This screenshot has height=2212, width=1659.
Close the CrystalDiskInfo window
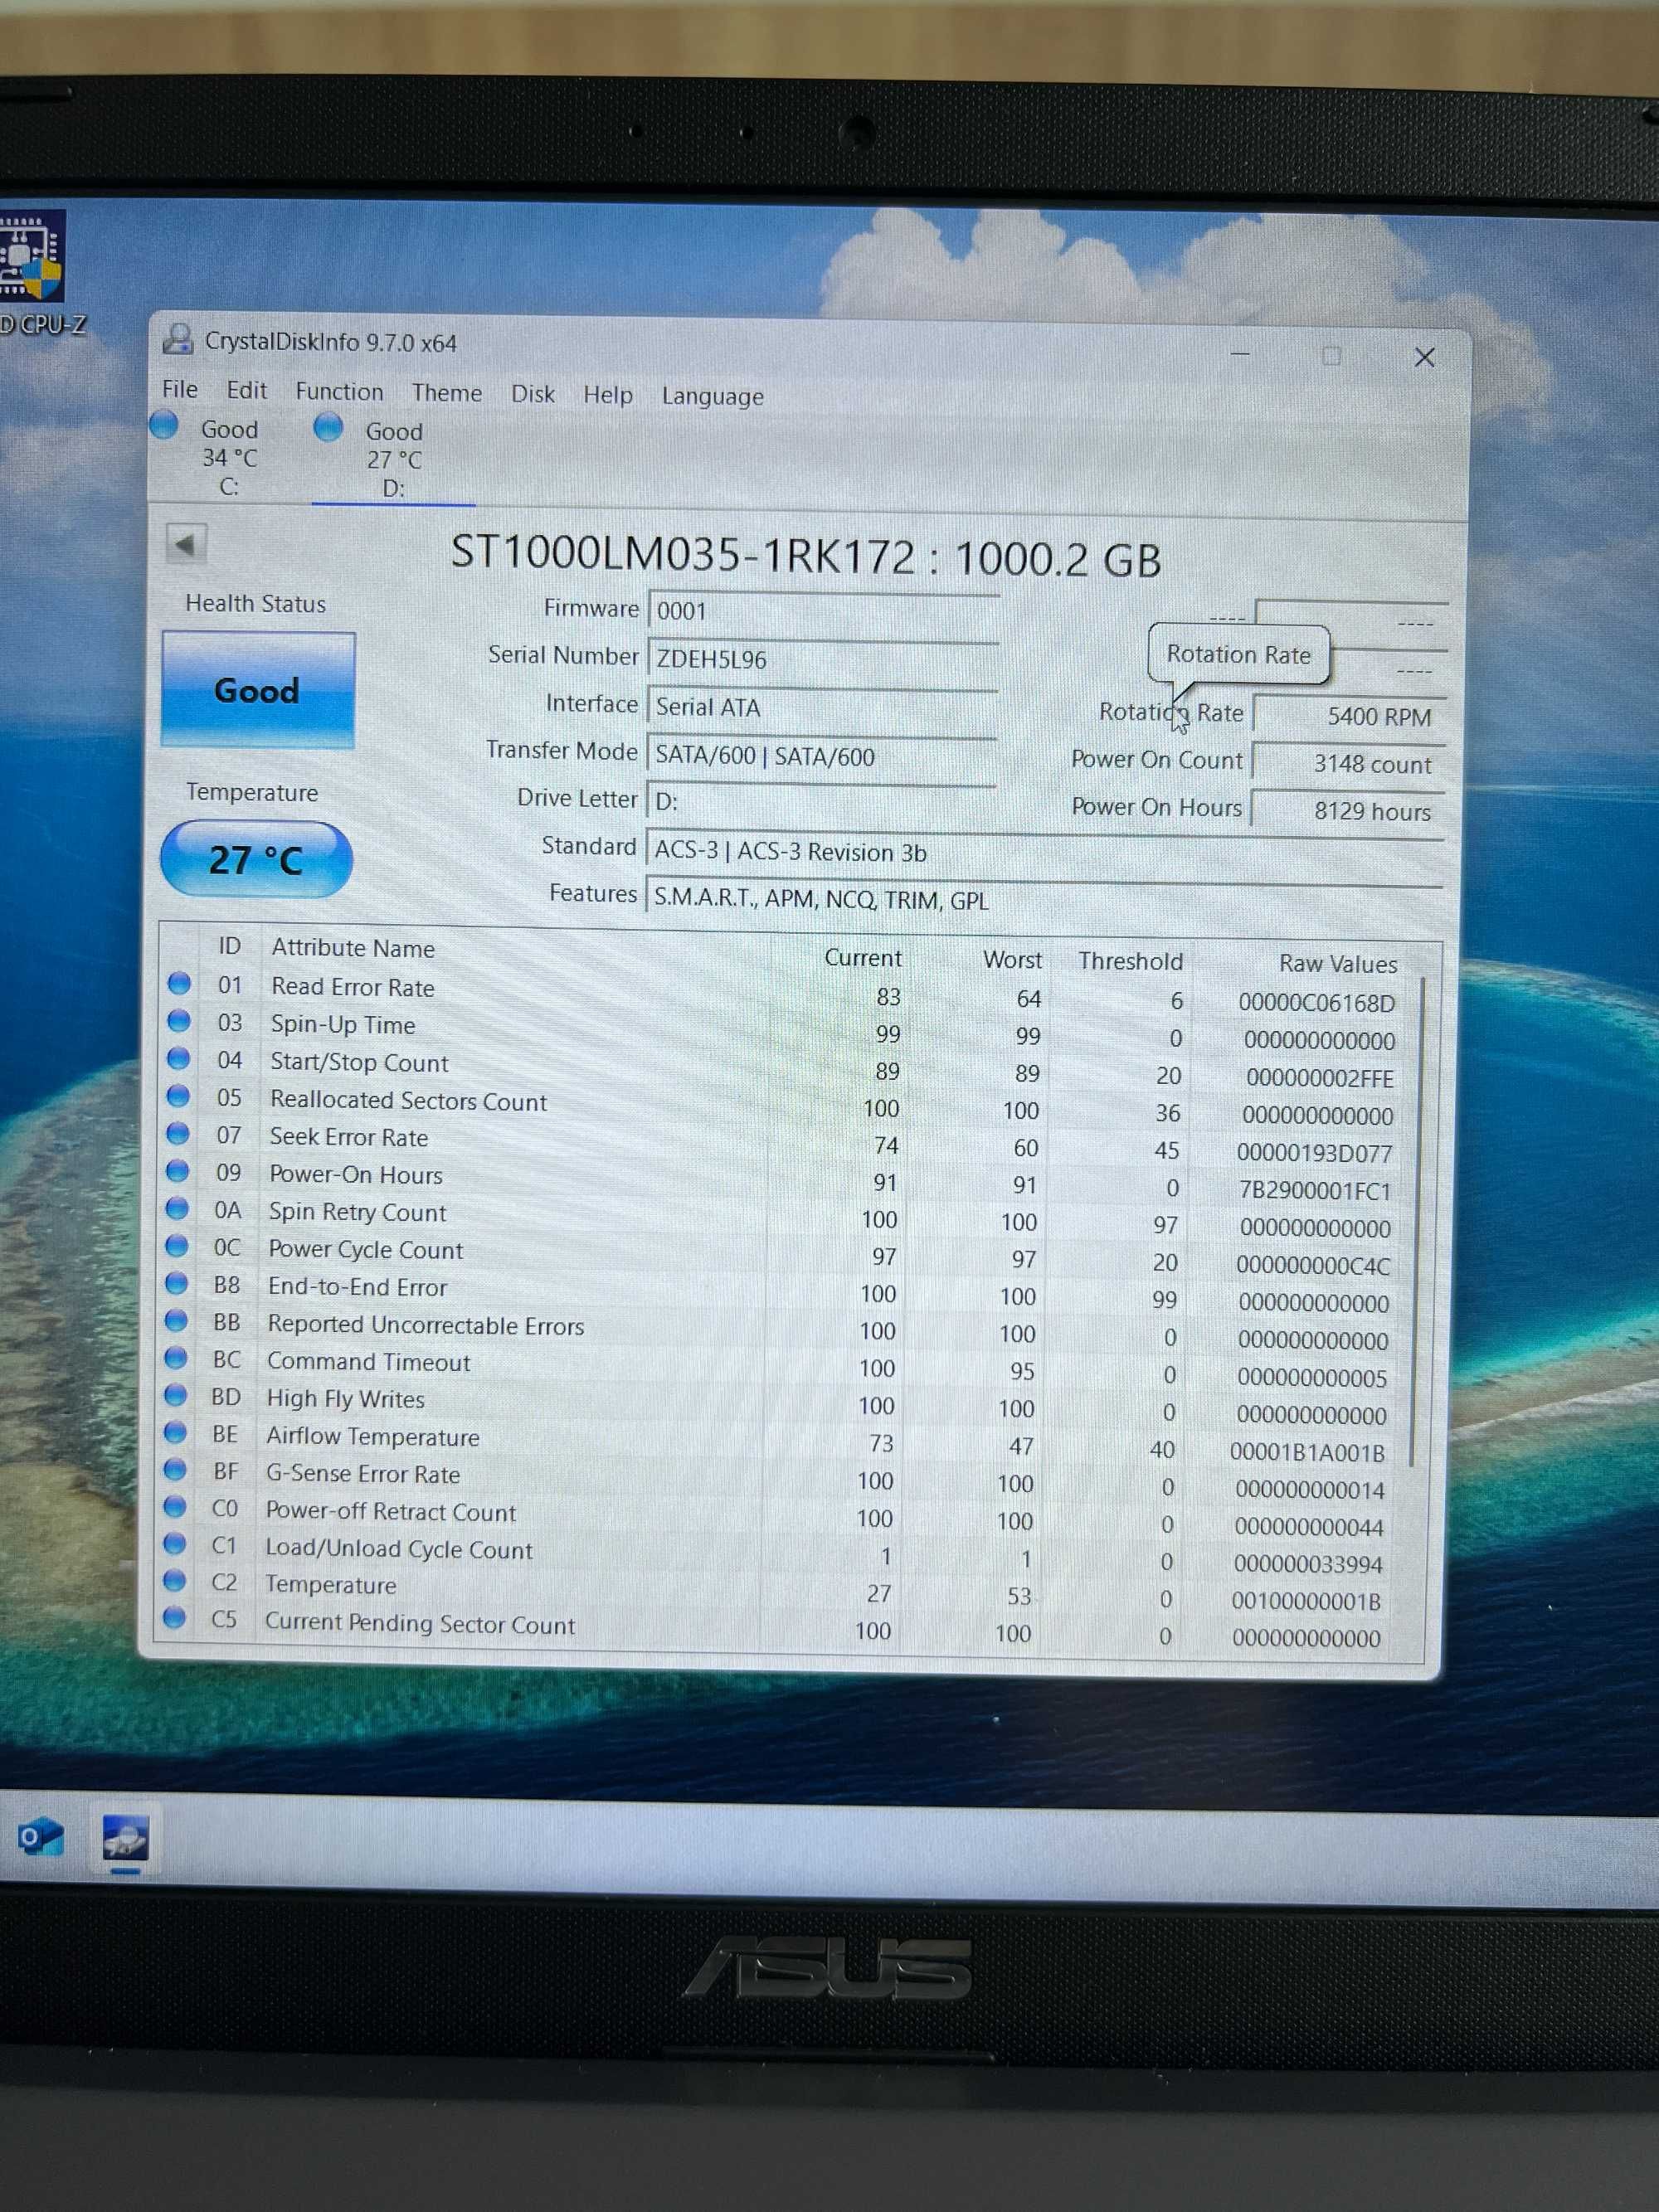tap(1424, 357)
